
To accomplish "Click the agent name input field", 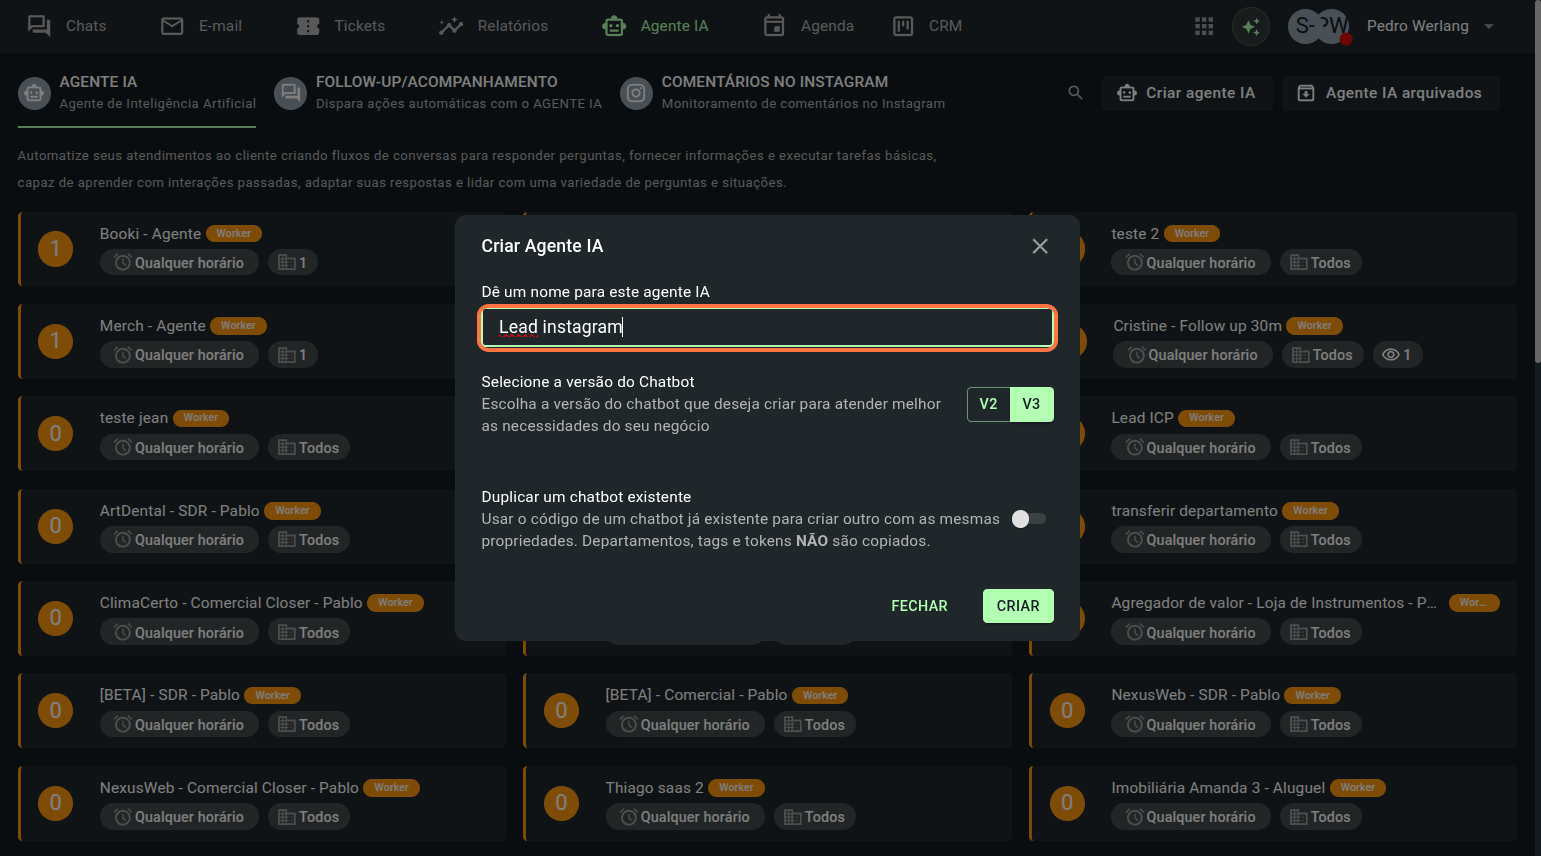I will [767, 327].
